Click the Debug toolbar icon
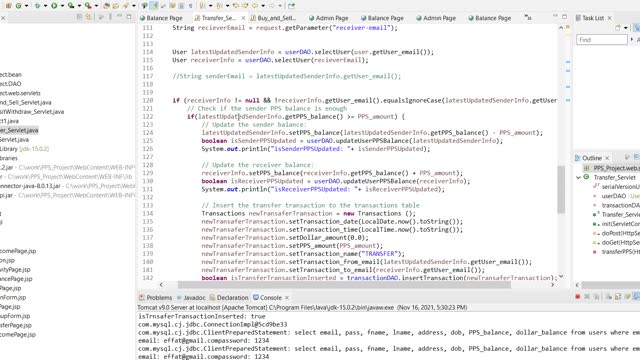This screenshot has width=640, height=360. (x=38, y=6)
